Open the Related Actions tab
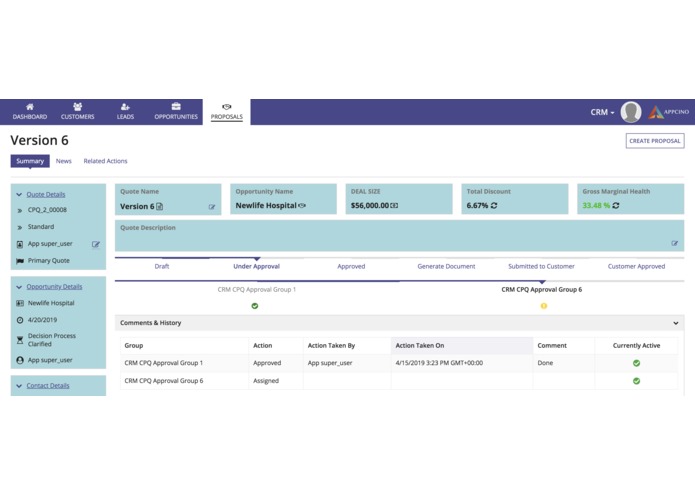Image resolution: width=695 pixels, height=494 pixels. (105, 161)
